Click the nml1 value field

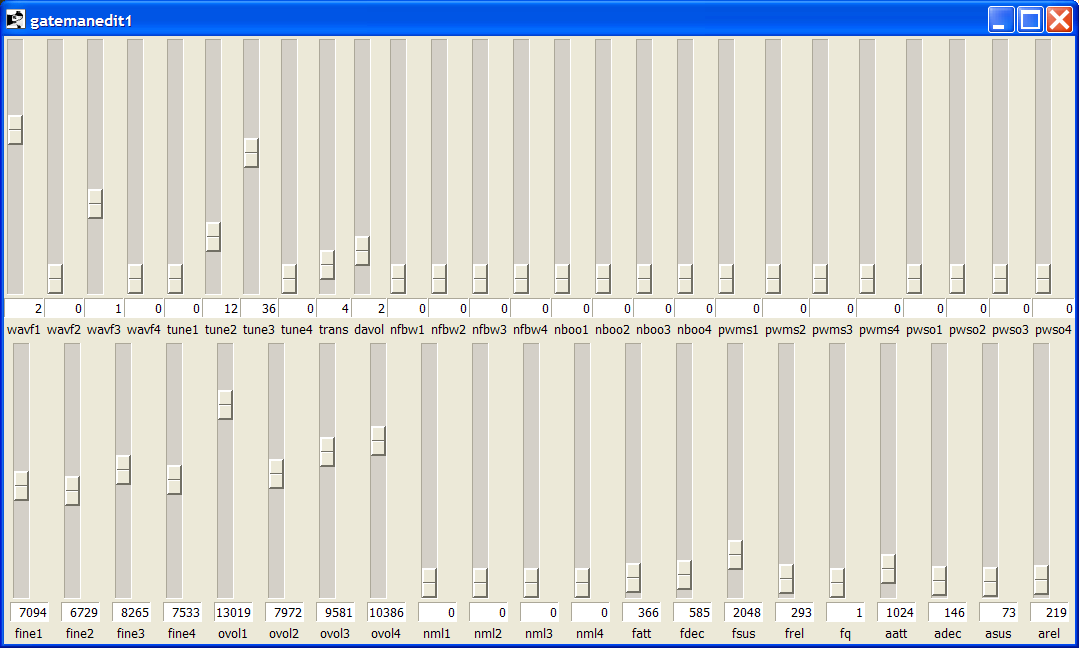(x=437, y=612)
